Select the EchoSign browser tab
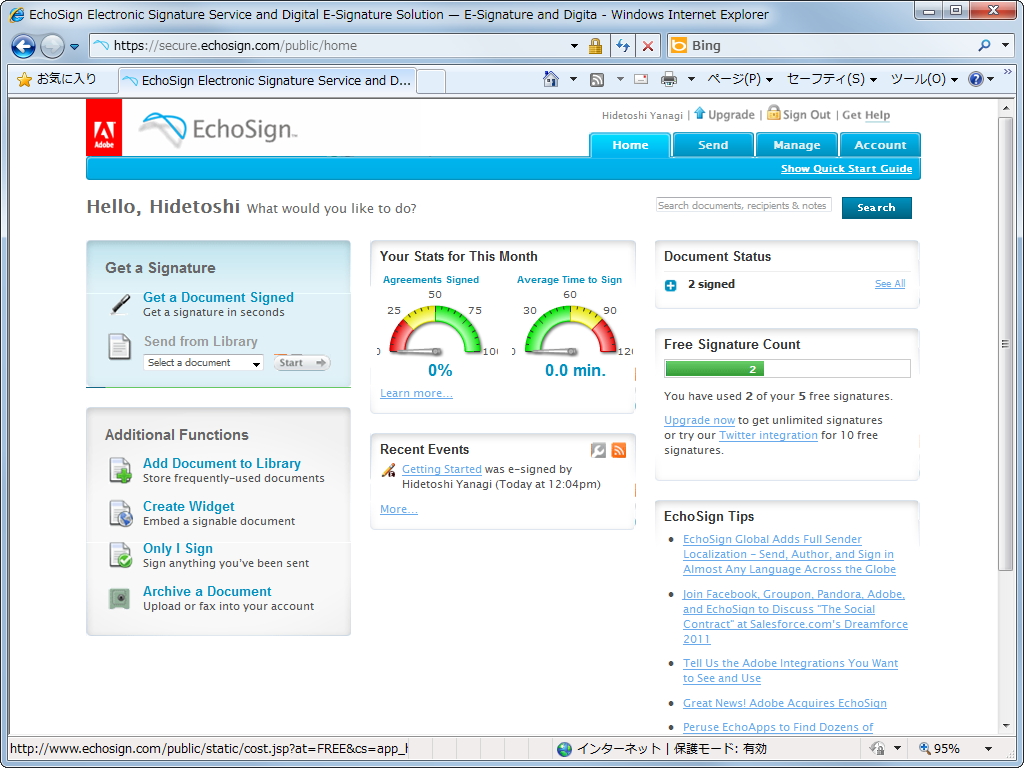The image size is (1024, 768). pos(267,81)
